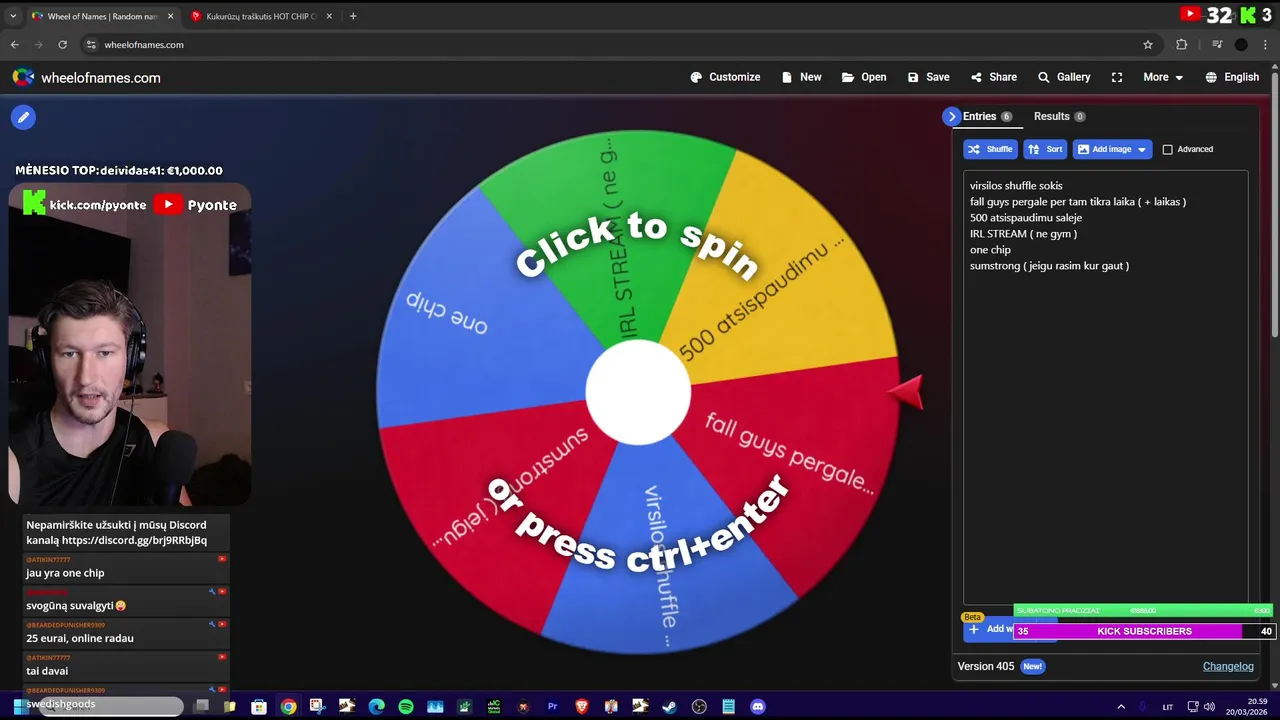This screenshot has height=720, width=1280.
Task: Open the Customize palette option
Action: click(725, 77)
